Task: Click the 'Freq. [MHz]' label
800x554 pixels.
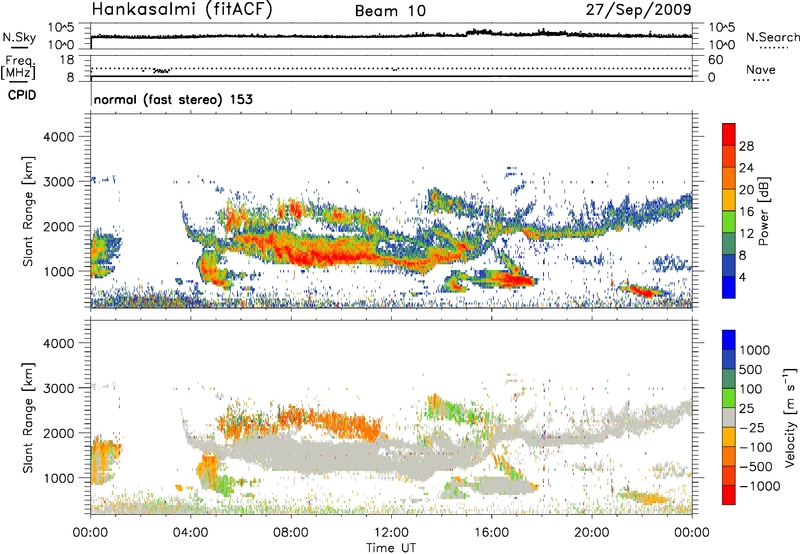Action: (x=18, y=67)
